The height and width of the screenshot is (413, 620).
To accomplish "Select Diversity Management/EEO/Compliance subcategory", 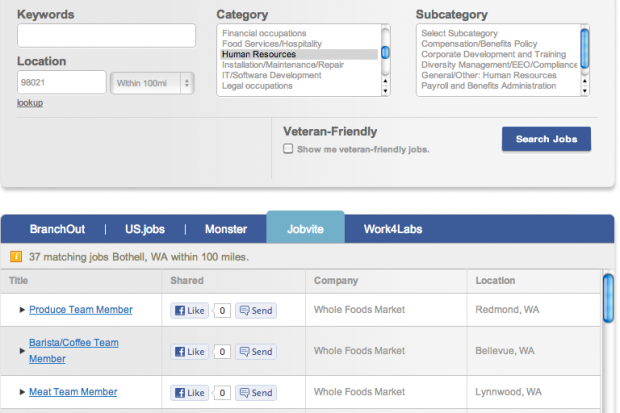I will tap(499, 65).
